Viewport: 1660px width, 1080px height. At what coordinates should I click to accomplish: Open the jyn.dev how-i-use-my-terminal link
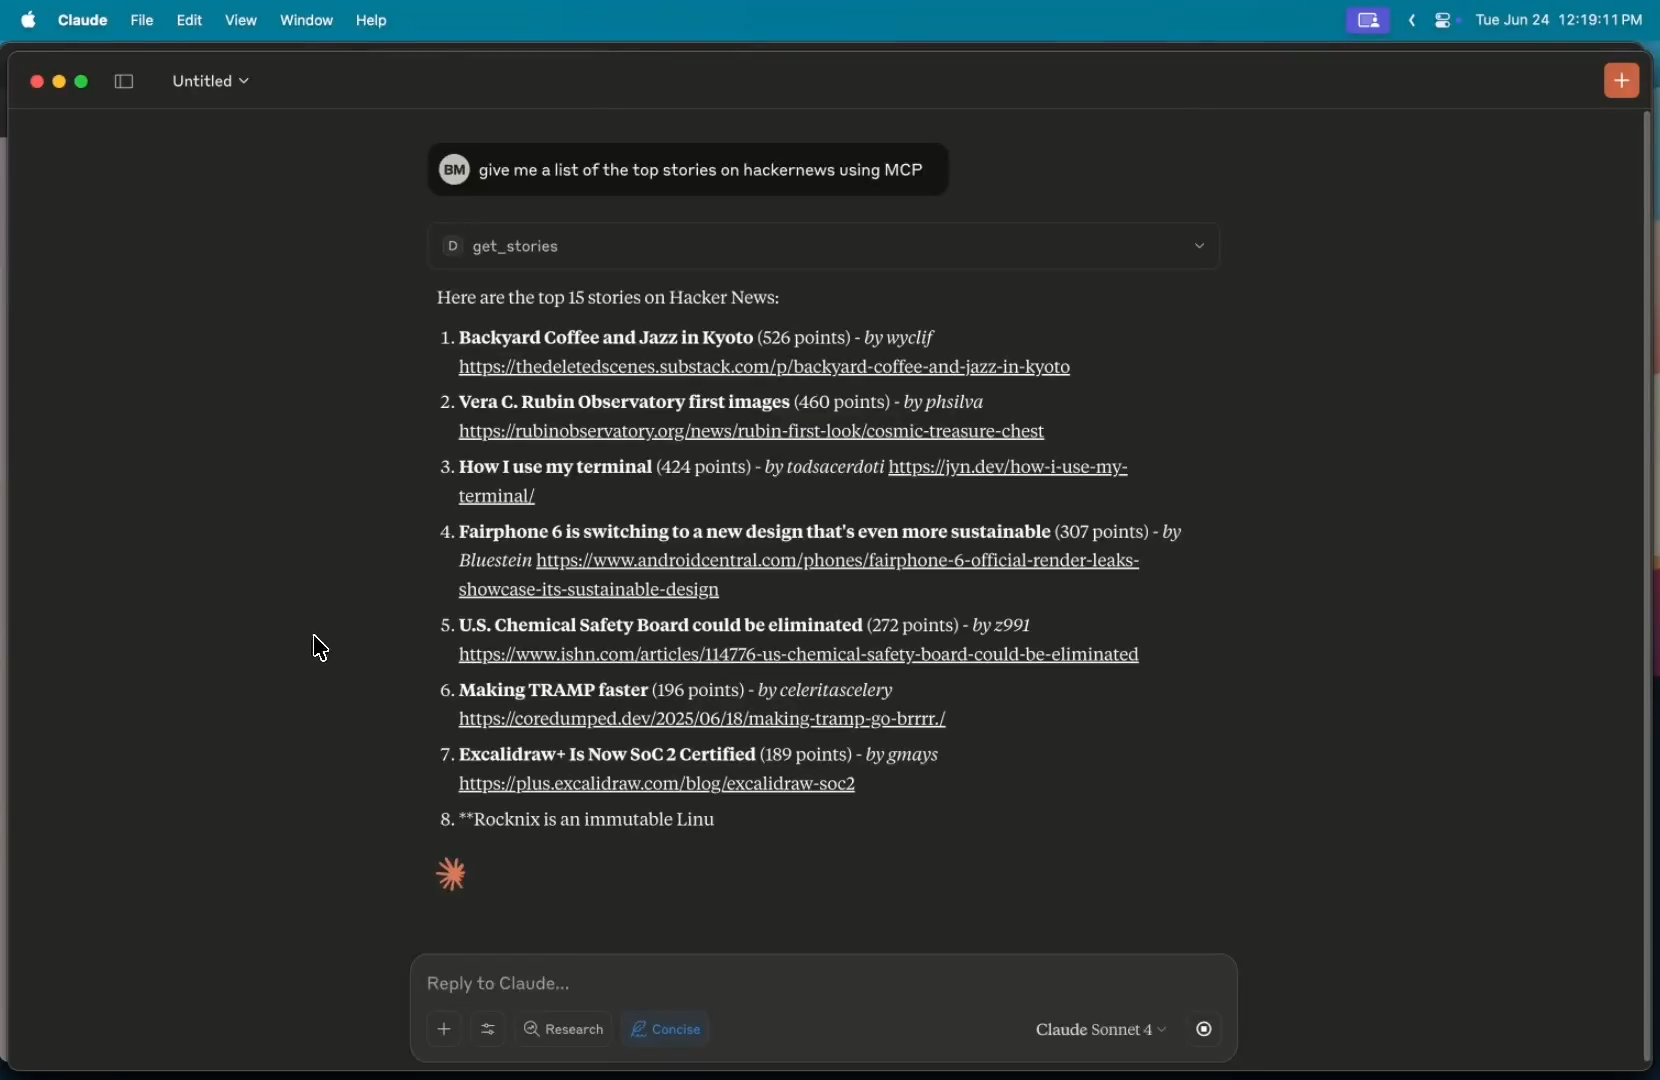[x=1008, y=468]
